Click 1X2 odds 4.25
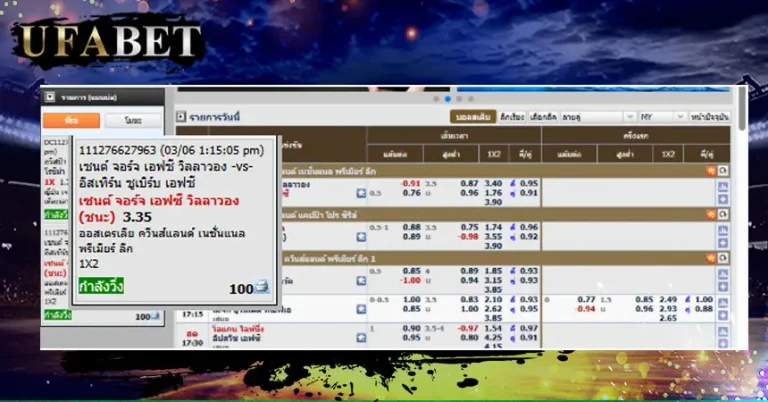Image resolution: width=768 pixels, height=402 pixels. click(x=493, y=338)
